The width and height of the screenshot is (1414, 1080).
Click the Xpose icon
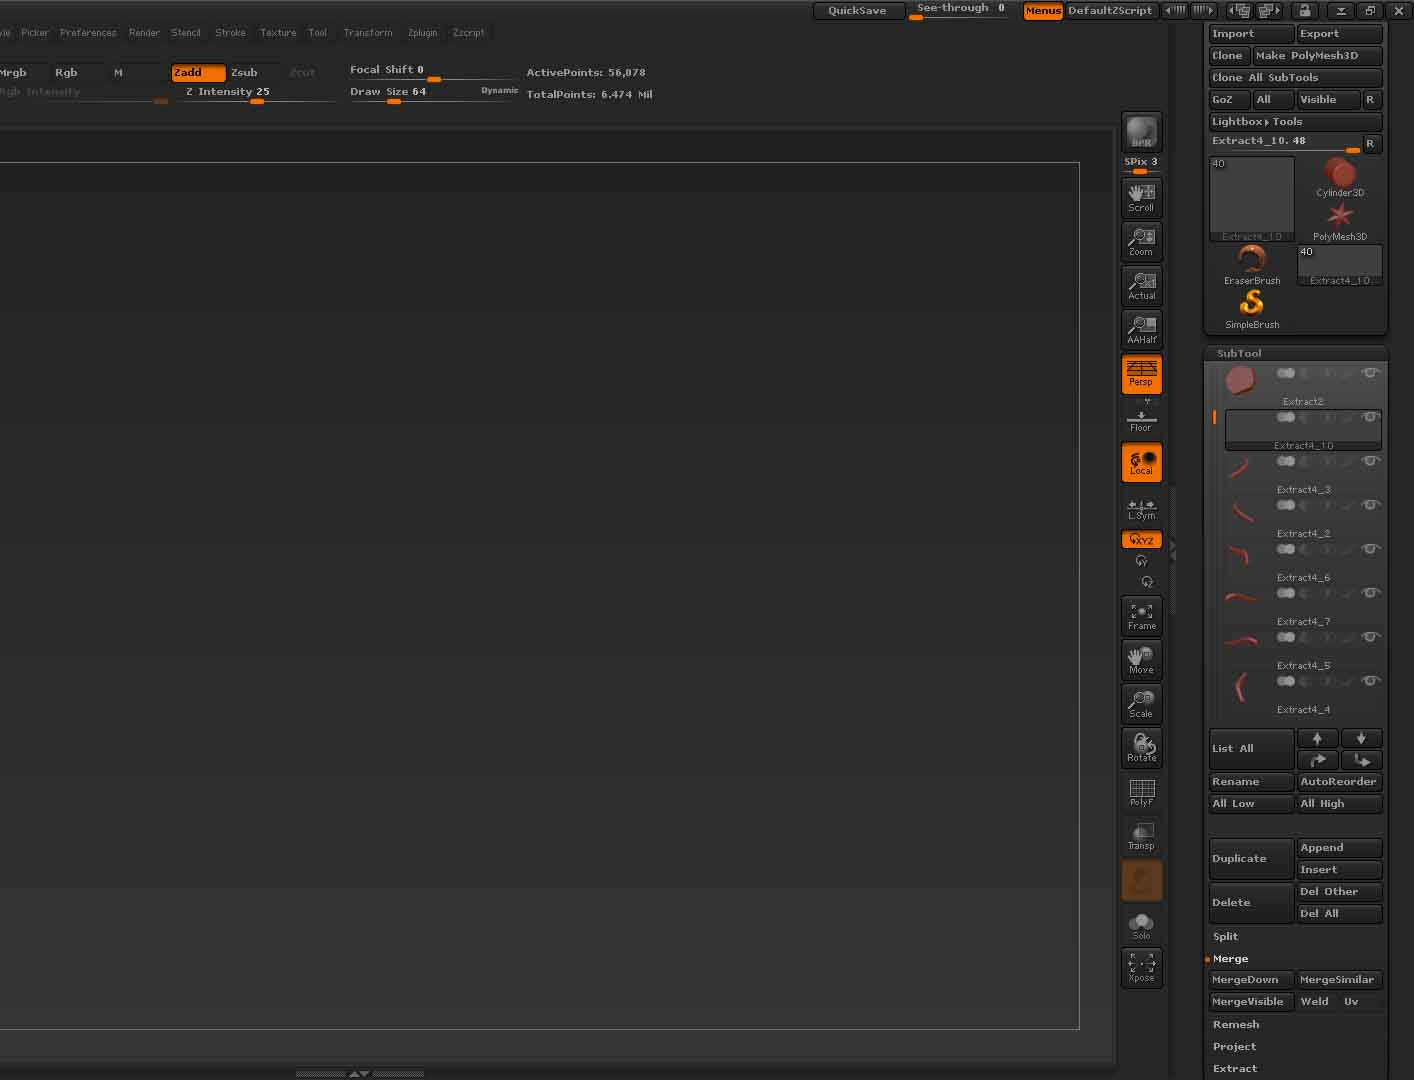coord(1141,967)
